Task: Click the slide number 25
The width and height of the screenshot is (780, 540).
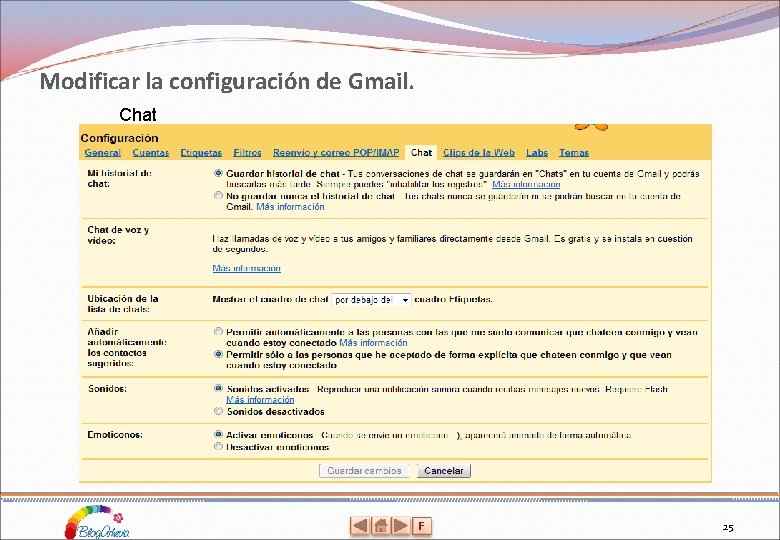Action: [x=728, y=528]
